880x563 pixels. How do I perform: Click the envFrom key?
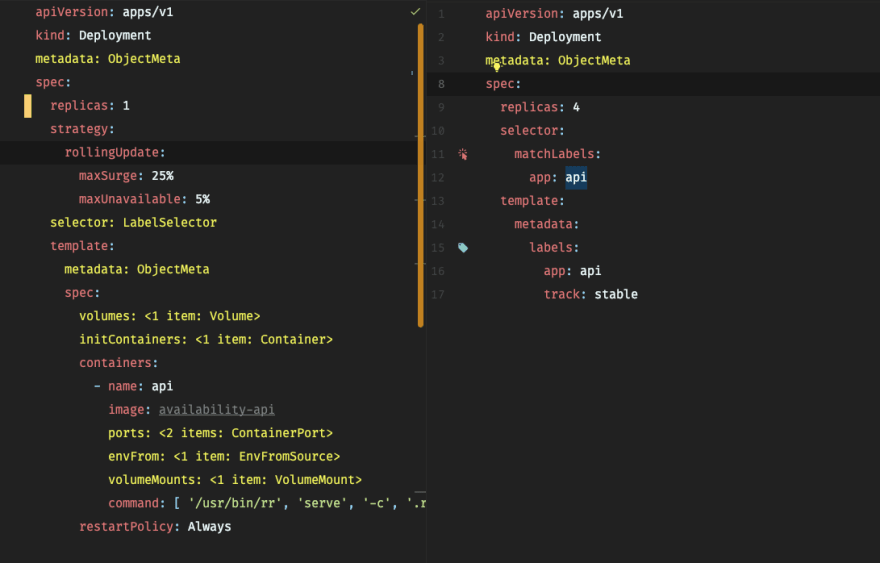click(134, 456)
